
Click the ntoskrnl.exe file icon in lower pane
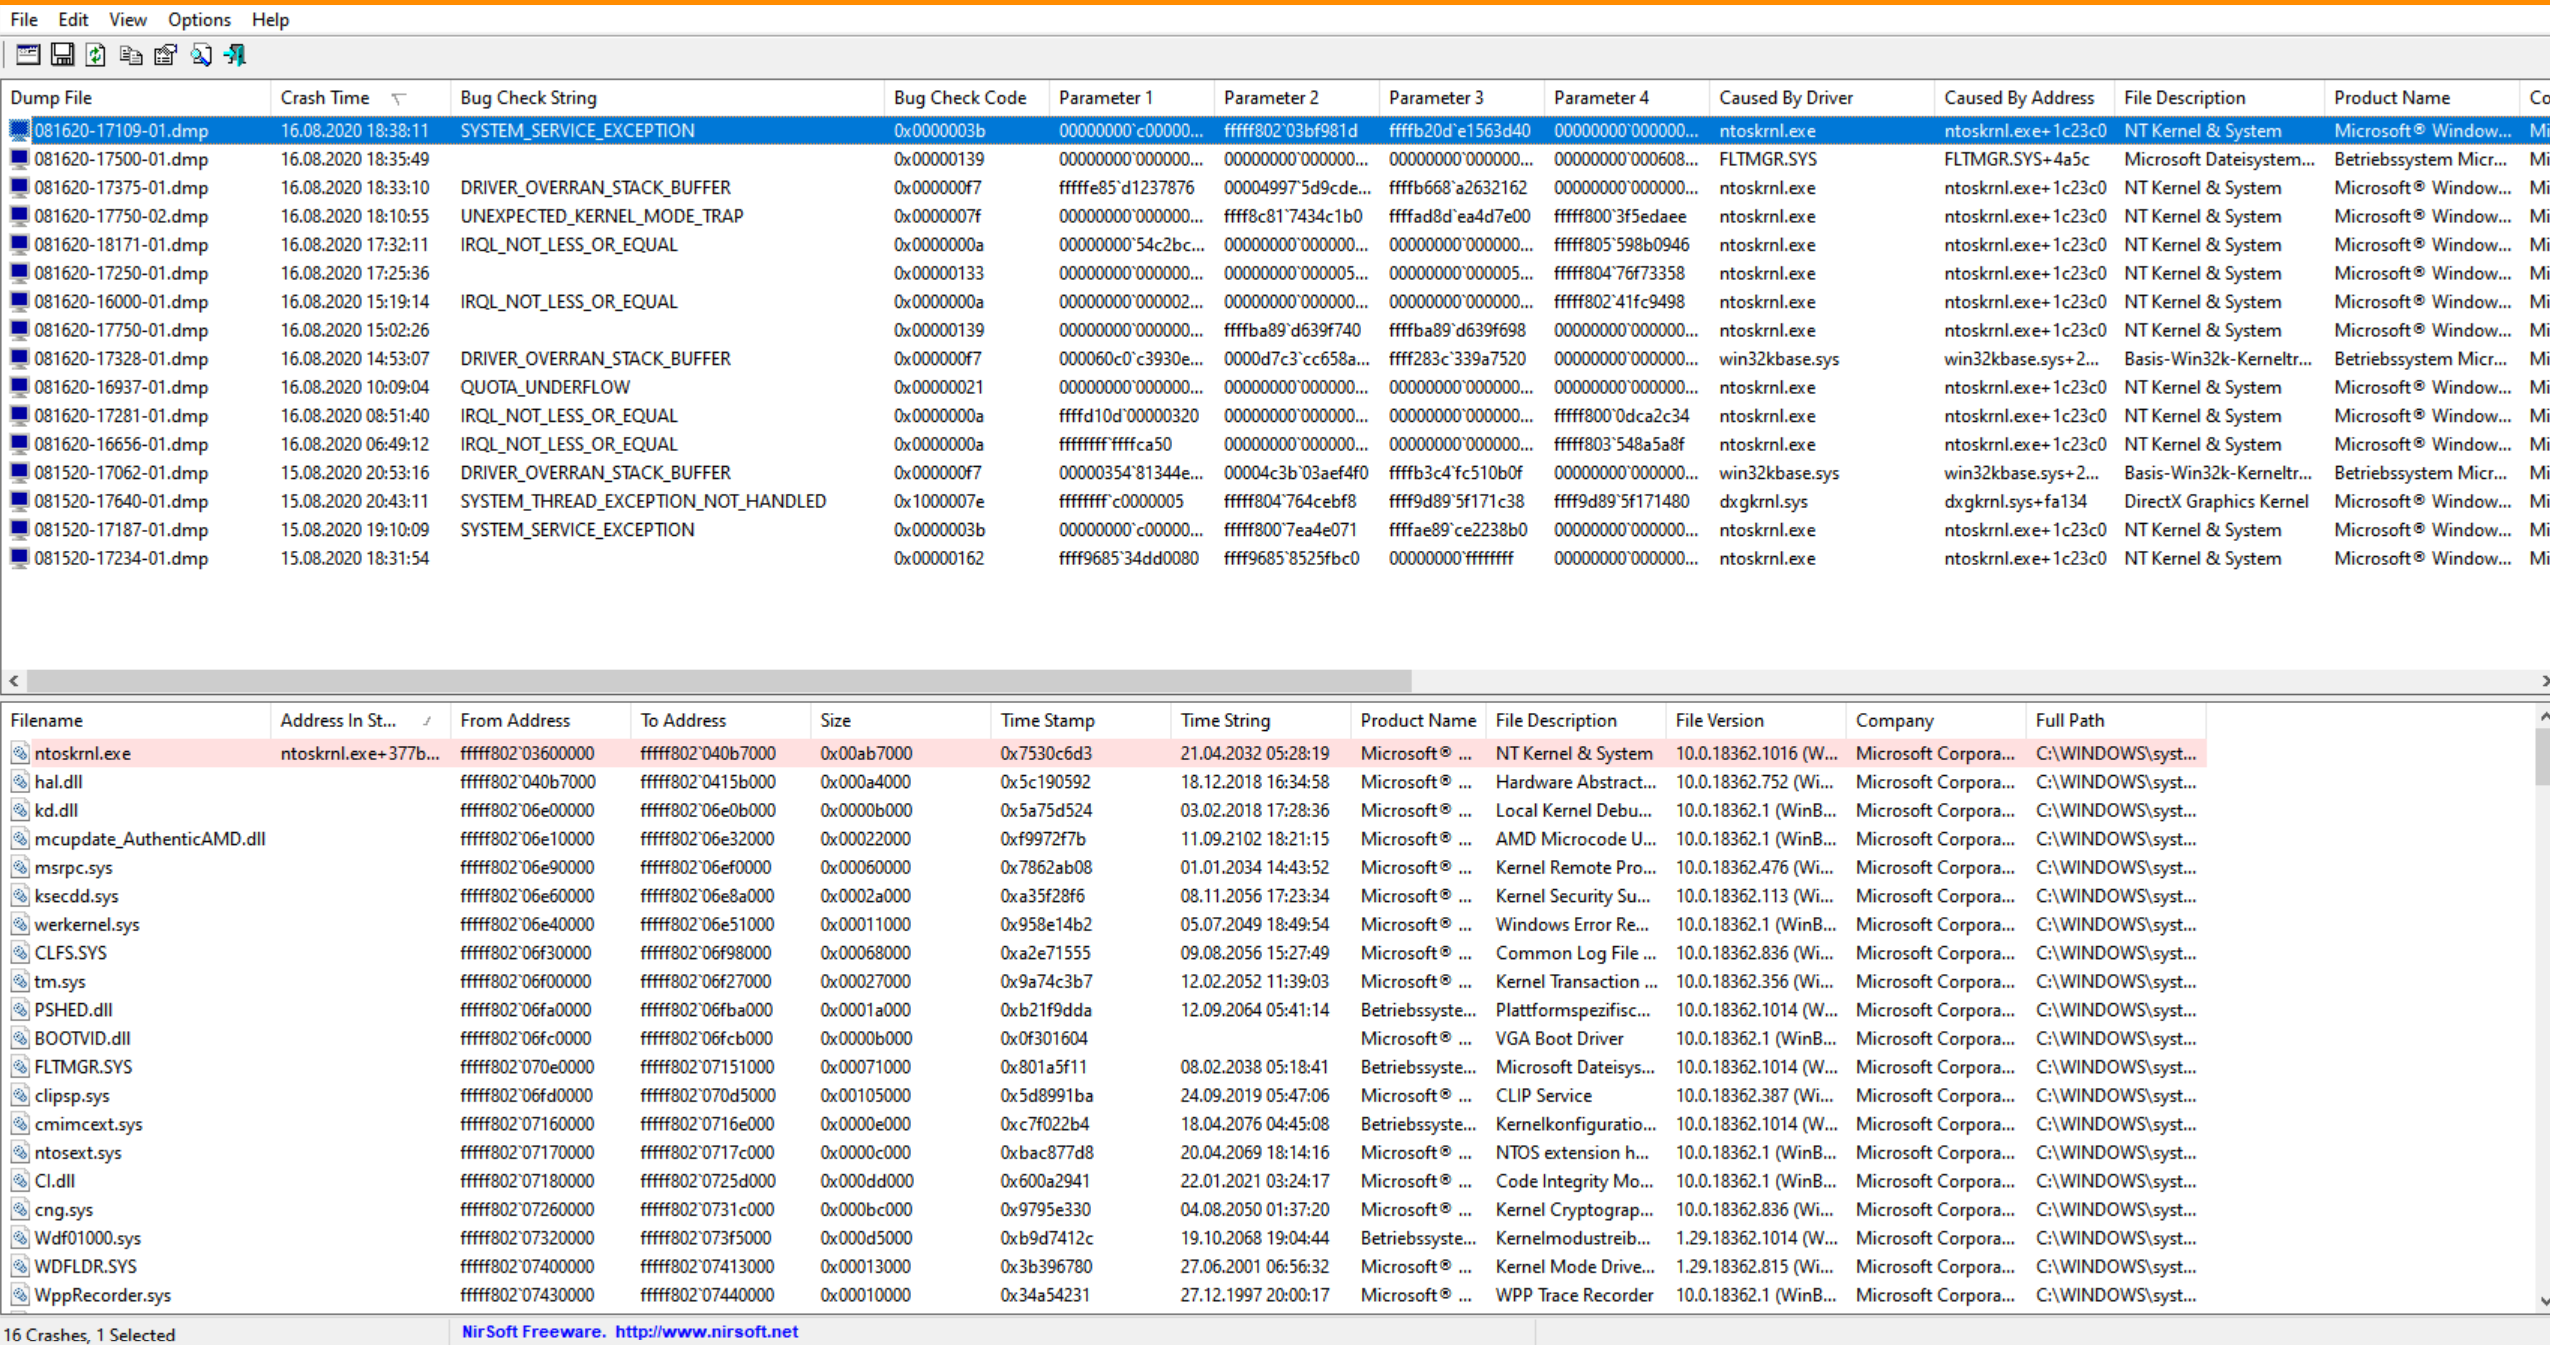coord(20,754)
